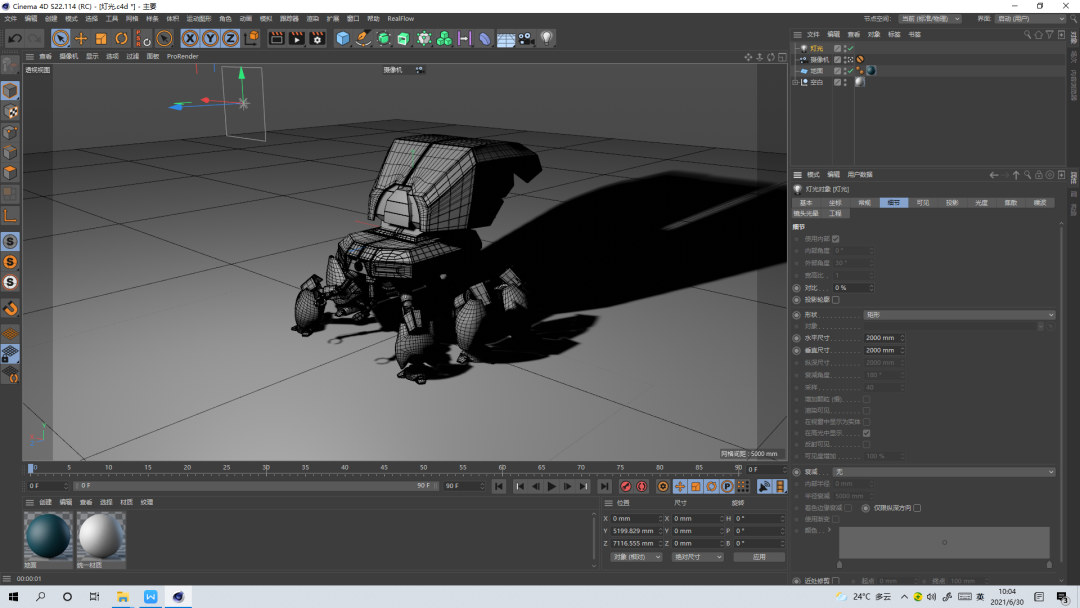Click the 应用 apply button

point(759,557)
